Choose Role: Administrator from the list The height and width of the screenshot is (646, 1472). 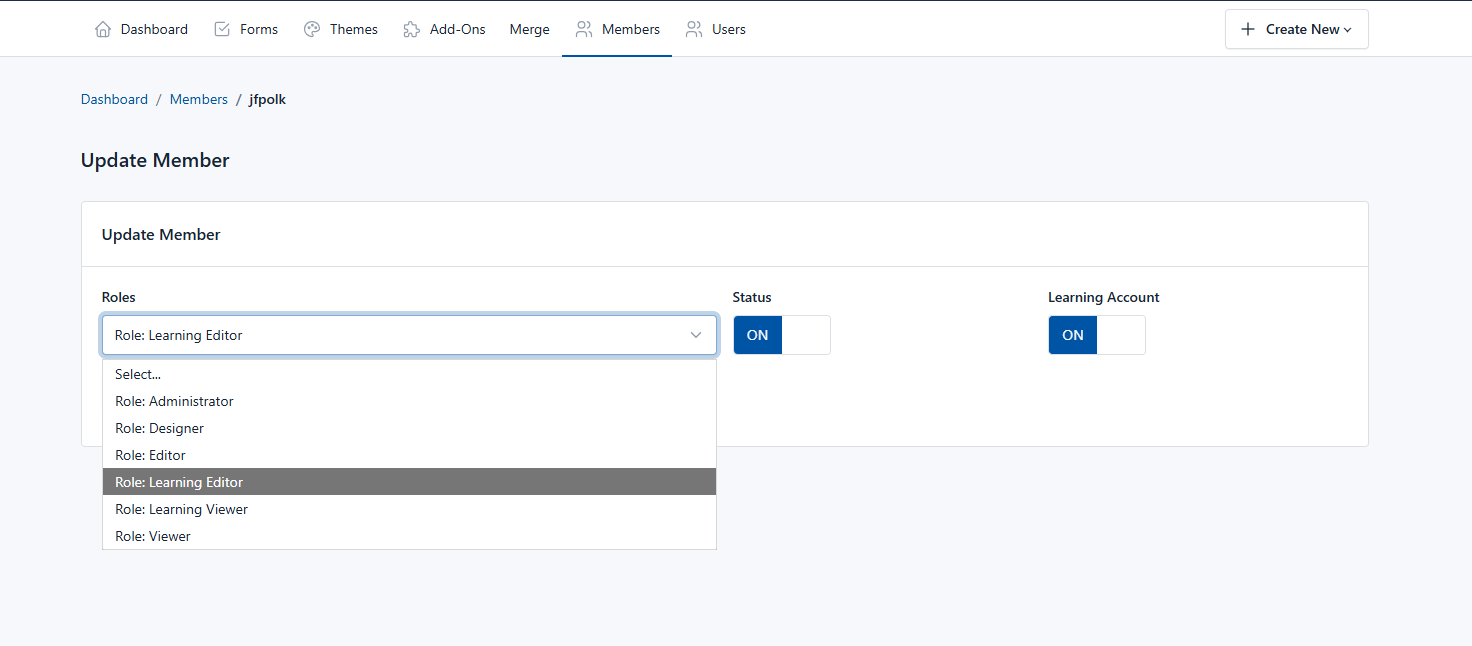click(x=174, y=401)
